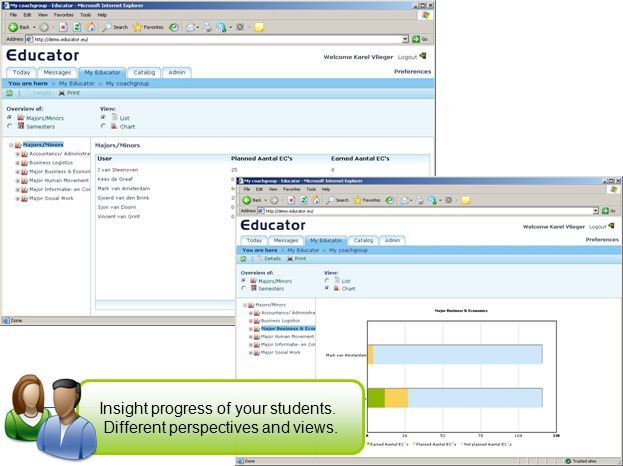Expand Business Logistics node in front window
Screen dimensions: 623x466
click(x=251, y=321)
